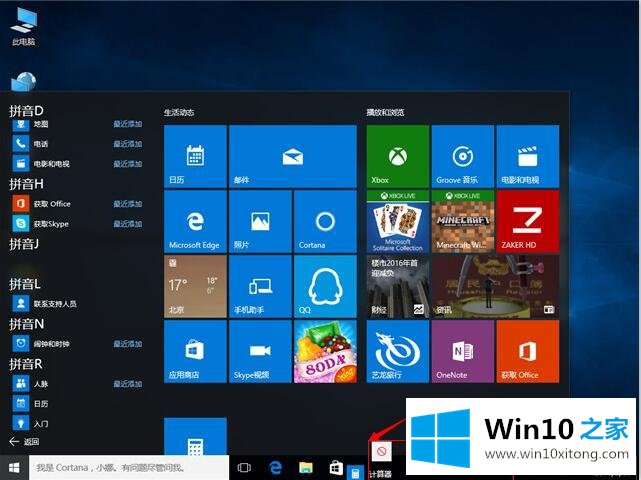Launch the Microsoft Edge tile
Image resolution: width=641 pixels, height=480 pixels.
point(195,221)
